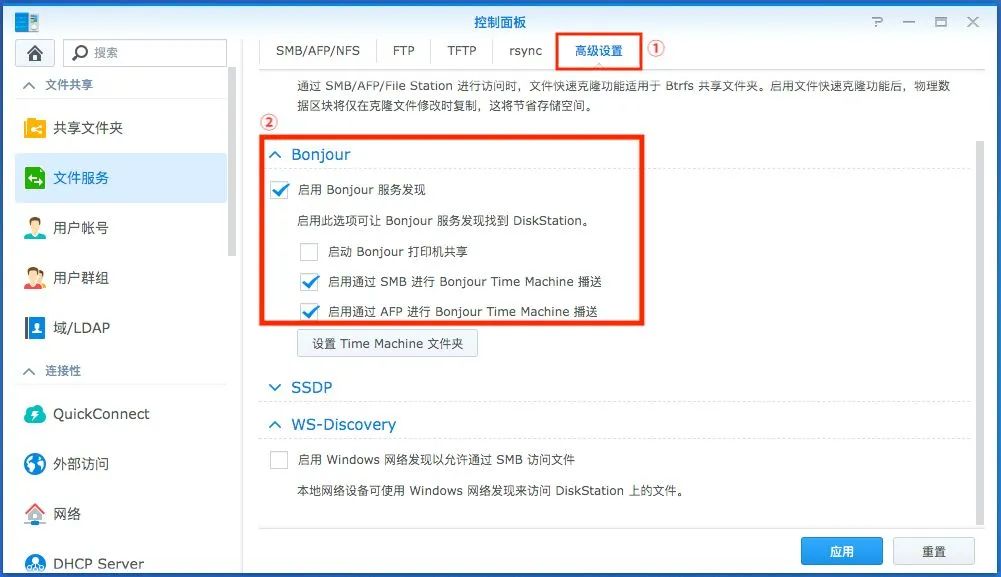
Task: Collapse the Bonjour section
Action: (275, 154)
